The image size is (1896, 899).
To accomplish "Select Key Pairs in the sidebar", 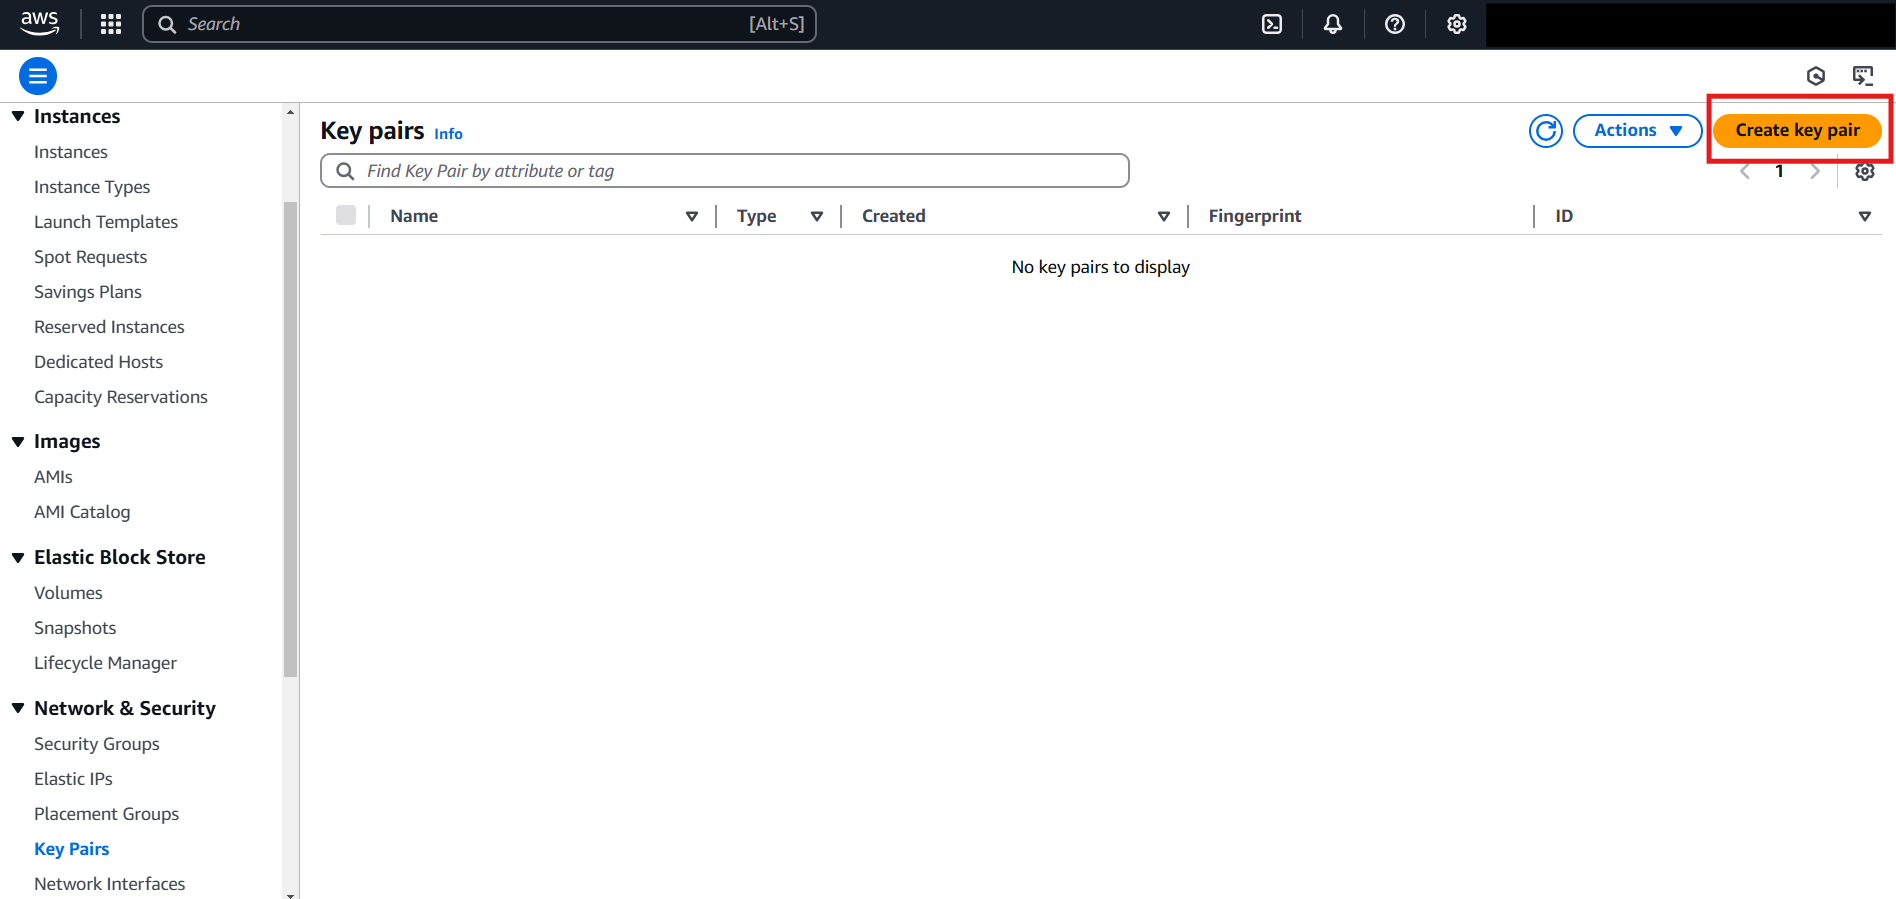I will click(x=72, y=849).
